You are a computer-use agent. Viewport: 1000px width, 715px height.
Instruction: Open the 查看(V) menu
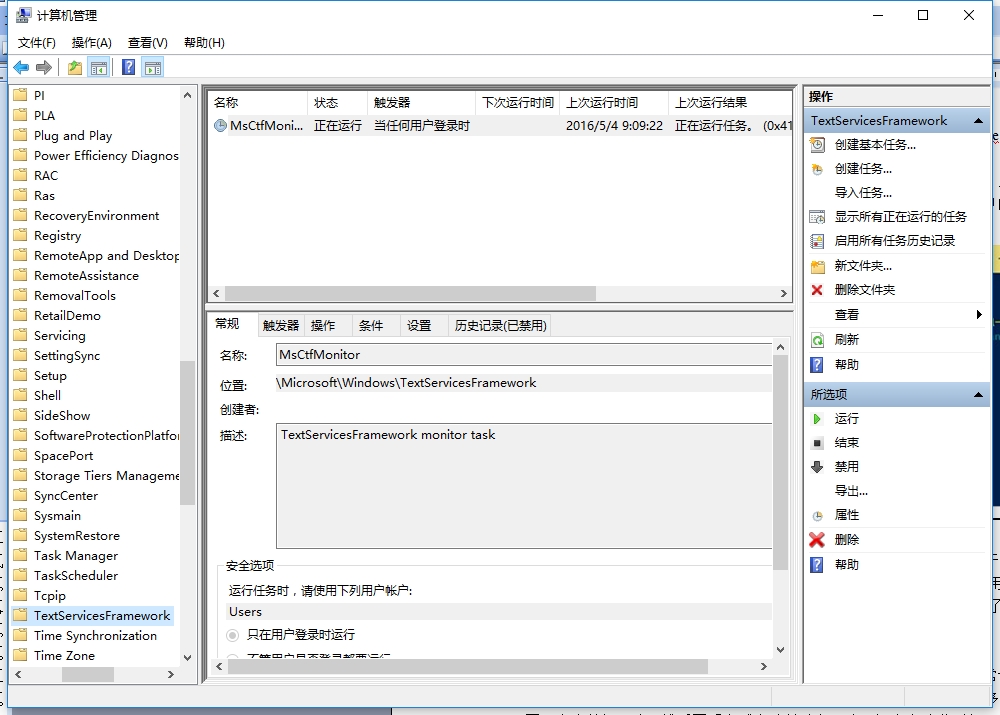(x=145, y=42)
